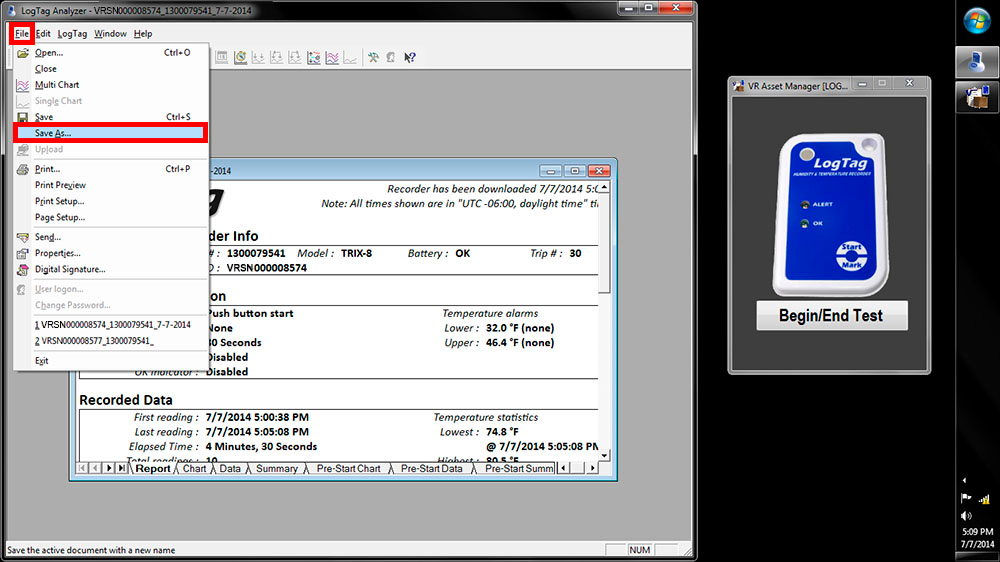Open the LogTag menu
The image size is (1000, 562).
coord(72,34)
